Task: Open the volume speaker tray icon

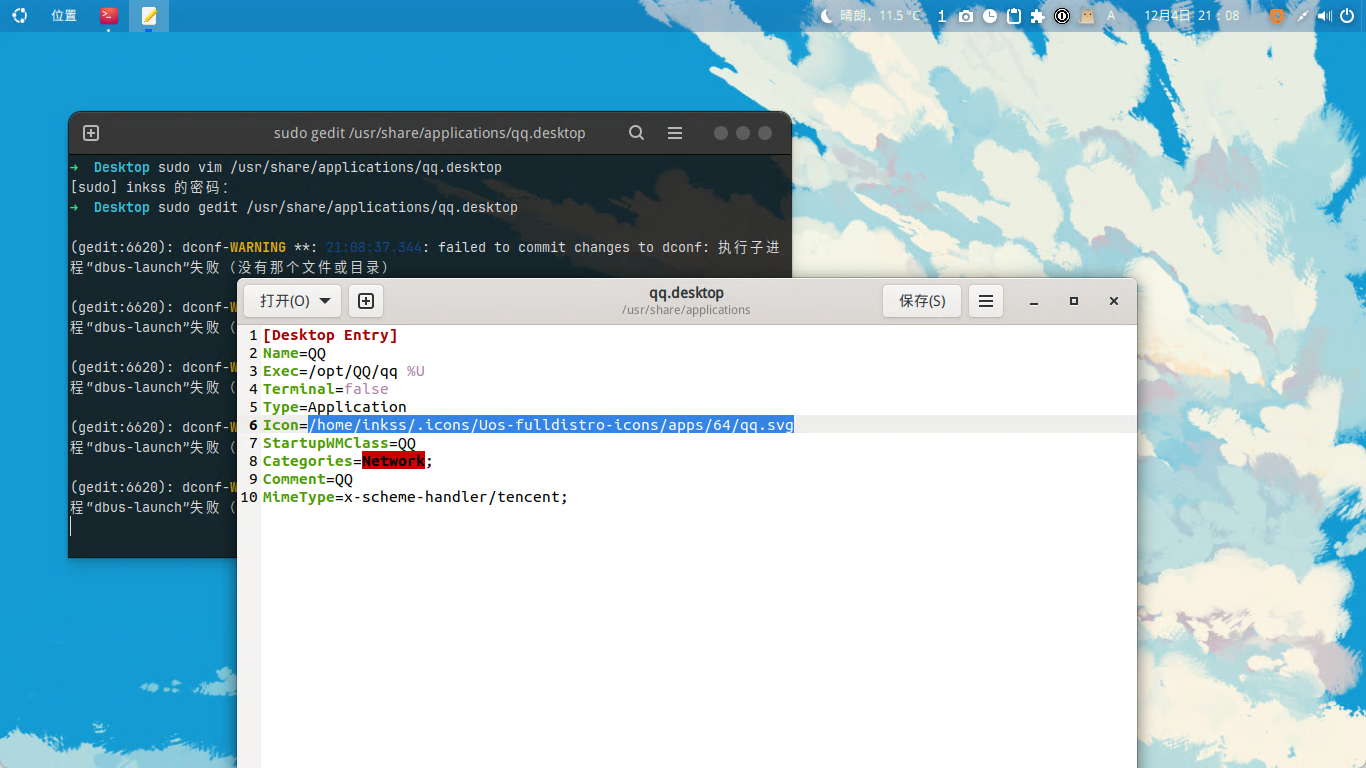Action: tap(1325, 16)
